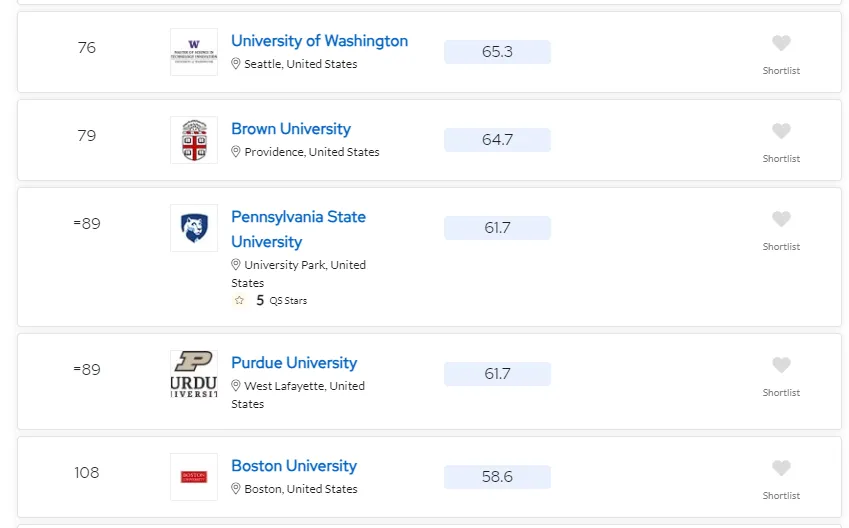Toggle the Pennsylvania State University shortlist heart
This screenshot has width=849, height=528.
click(781, 219)
